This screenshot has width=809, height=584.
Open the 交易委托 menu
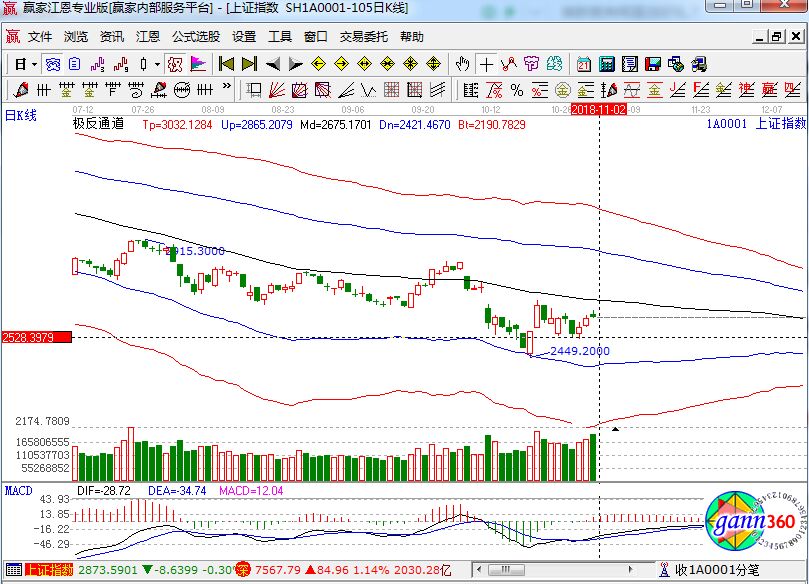coord(363,37)
